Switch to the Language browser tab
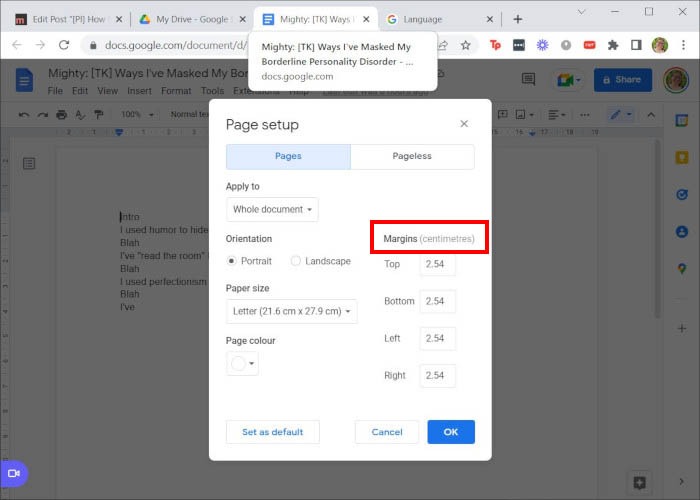 [x=440, y=19]
